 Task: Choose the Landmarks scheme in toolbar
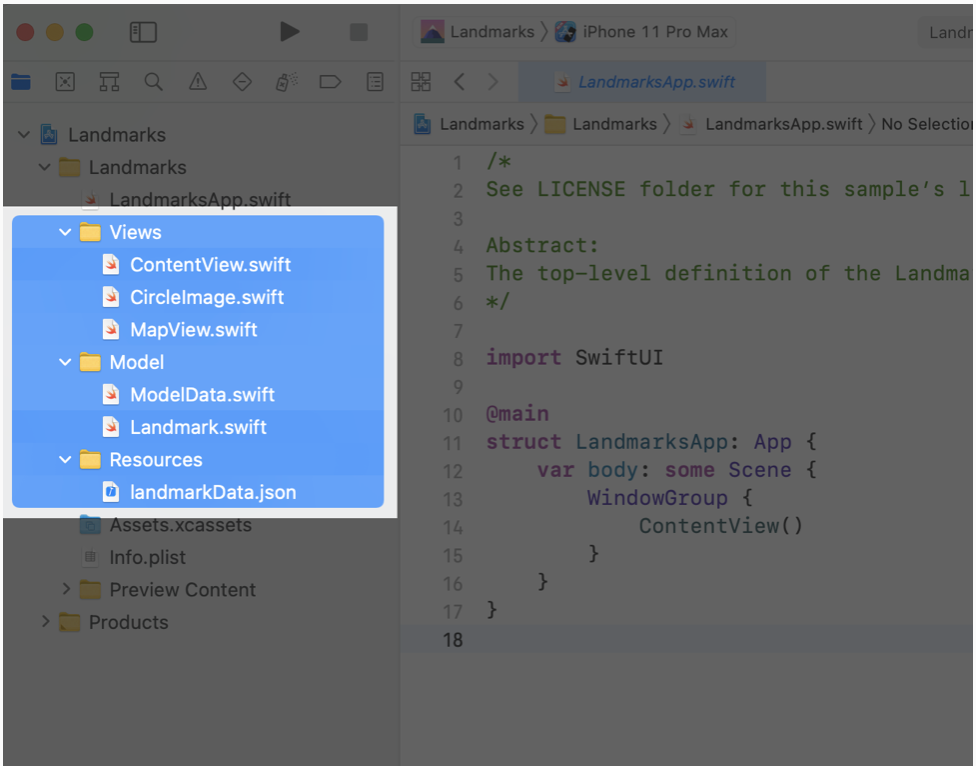pos(477,32)
